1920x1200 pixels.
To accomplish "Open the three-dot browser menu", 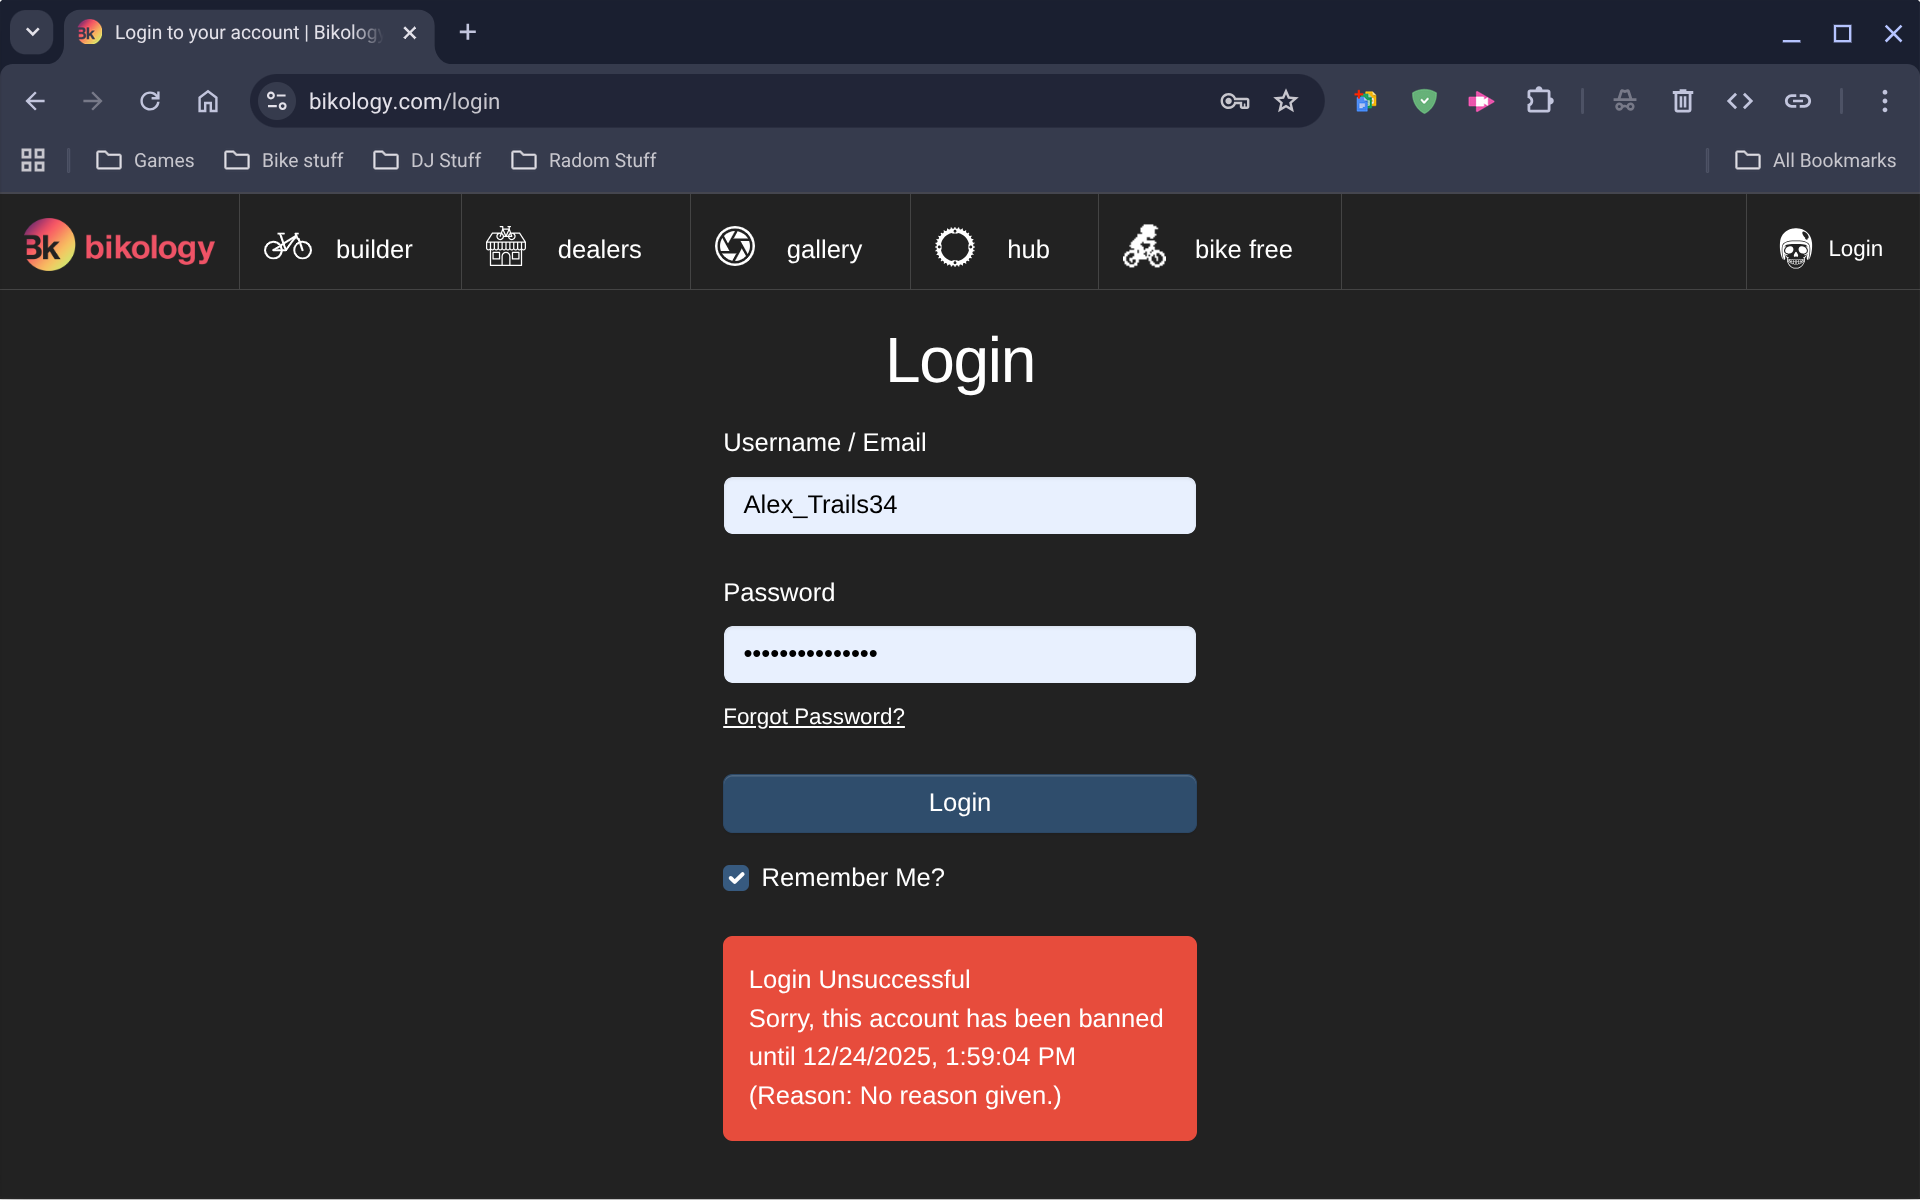I will tap(1884, 100).
